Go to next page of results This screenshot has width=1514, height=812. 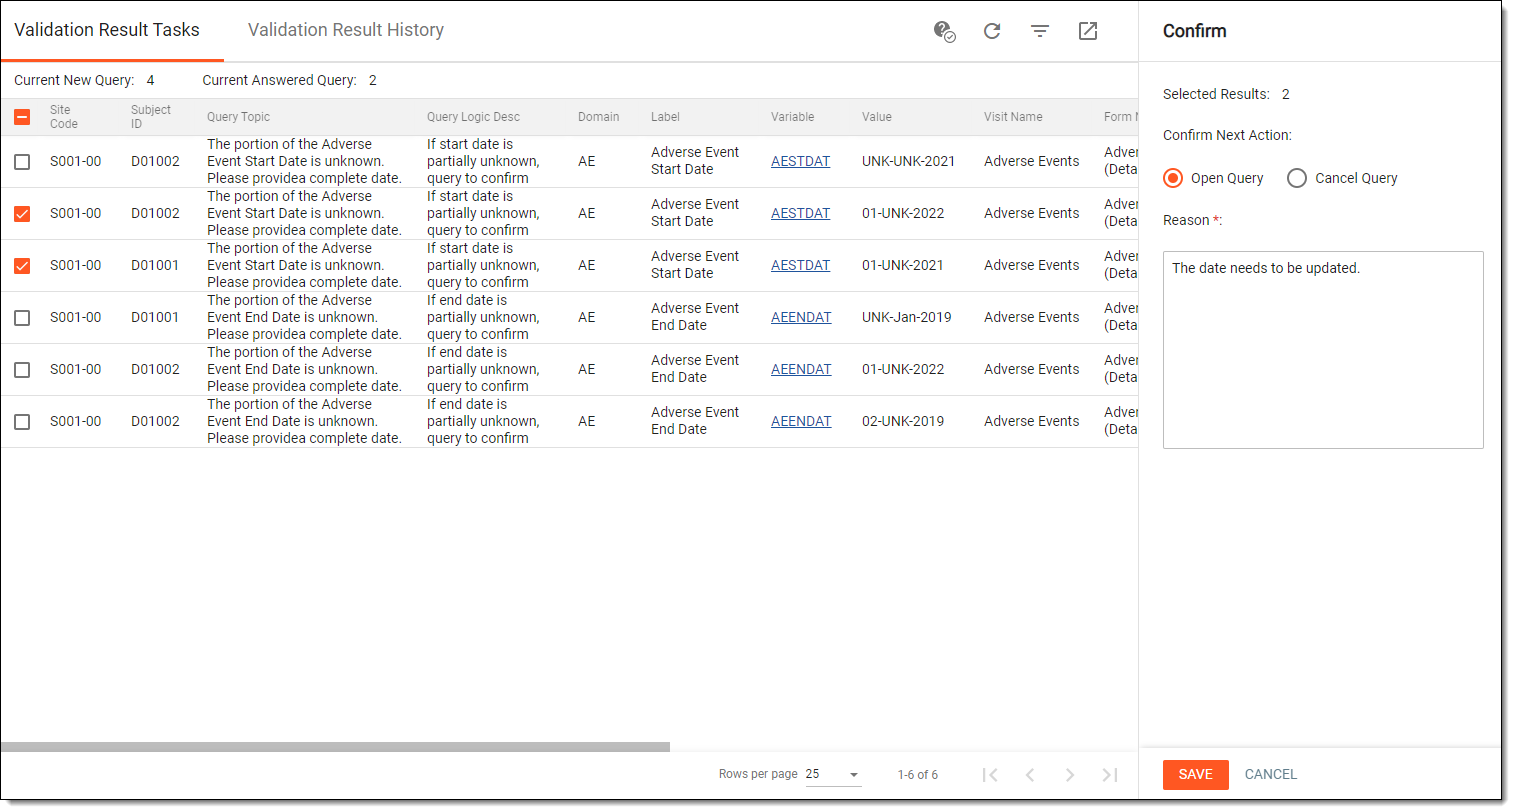point(1070,775)
